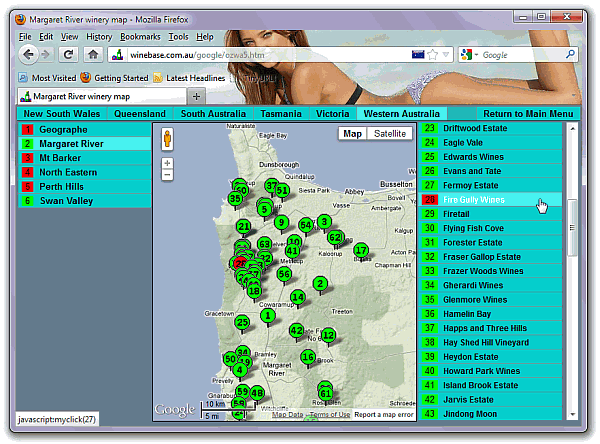This screenshot has width=600, height=444.
Task: Open the Getting Started bookmark
Action: [x=114, y=78]
